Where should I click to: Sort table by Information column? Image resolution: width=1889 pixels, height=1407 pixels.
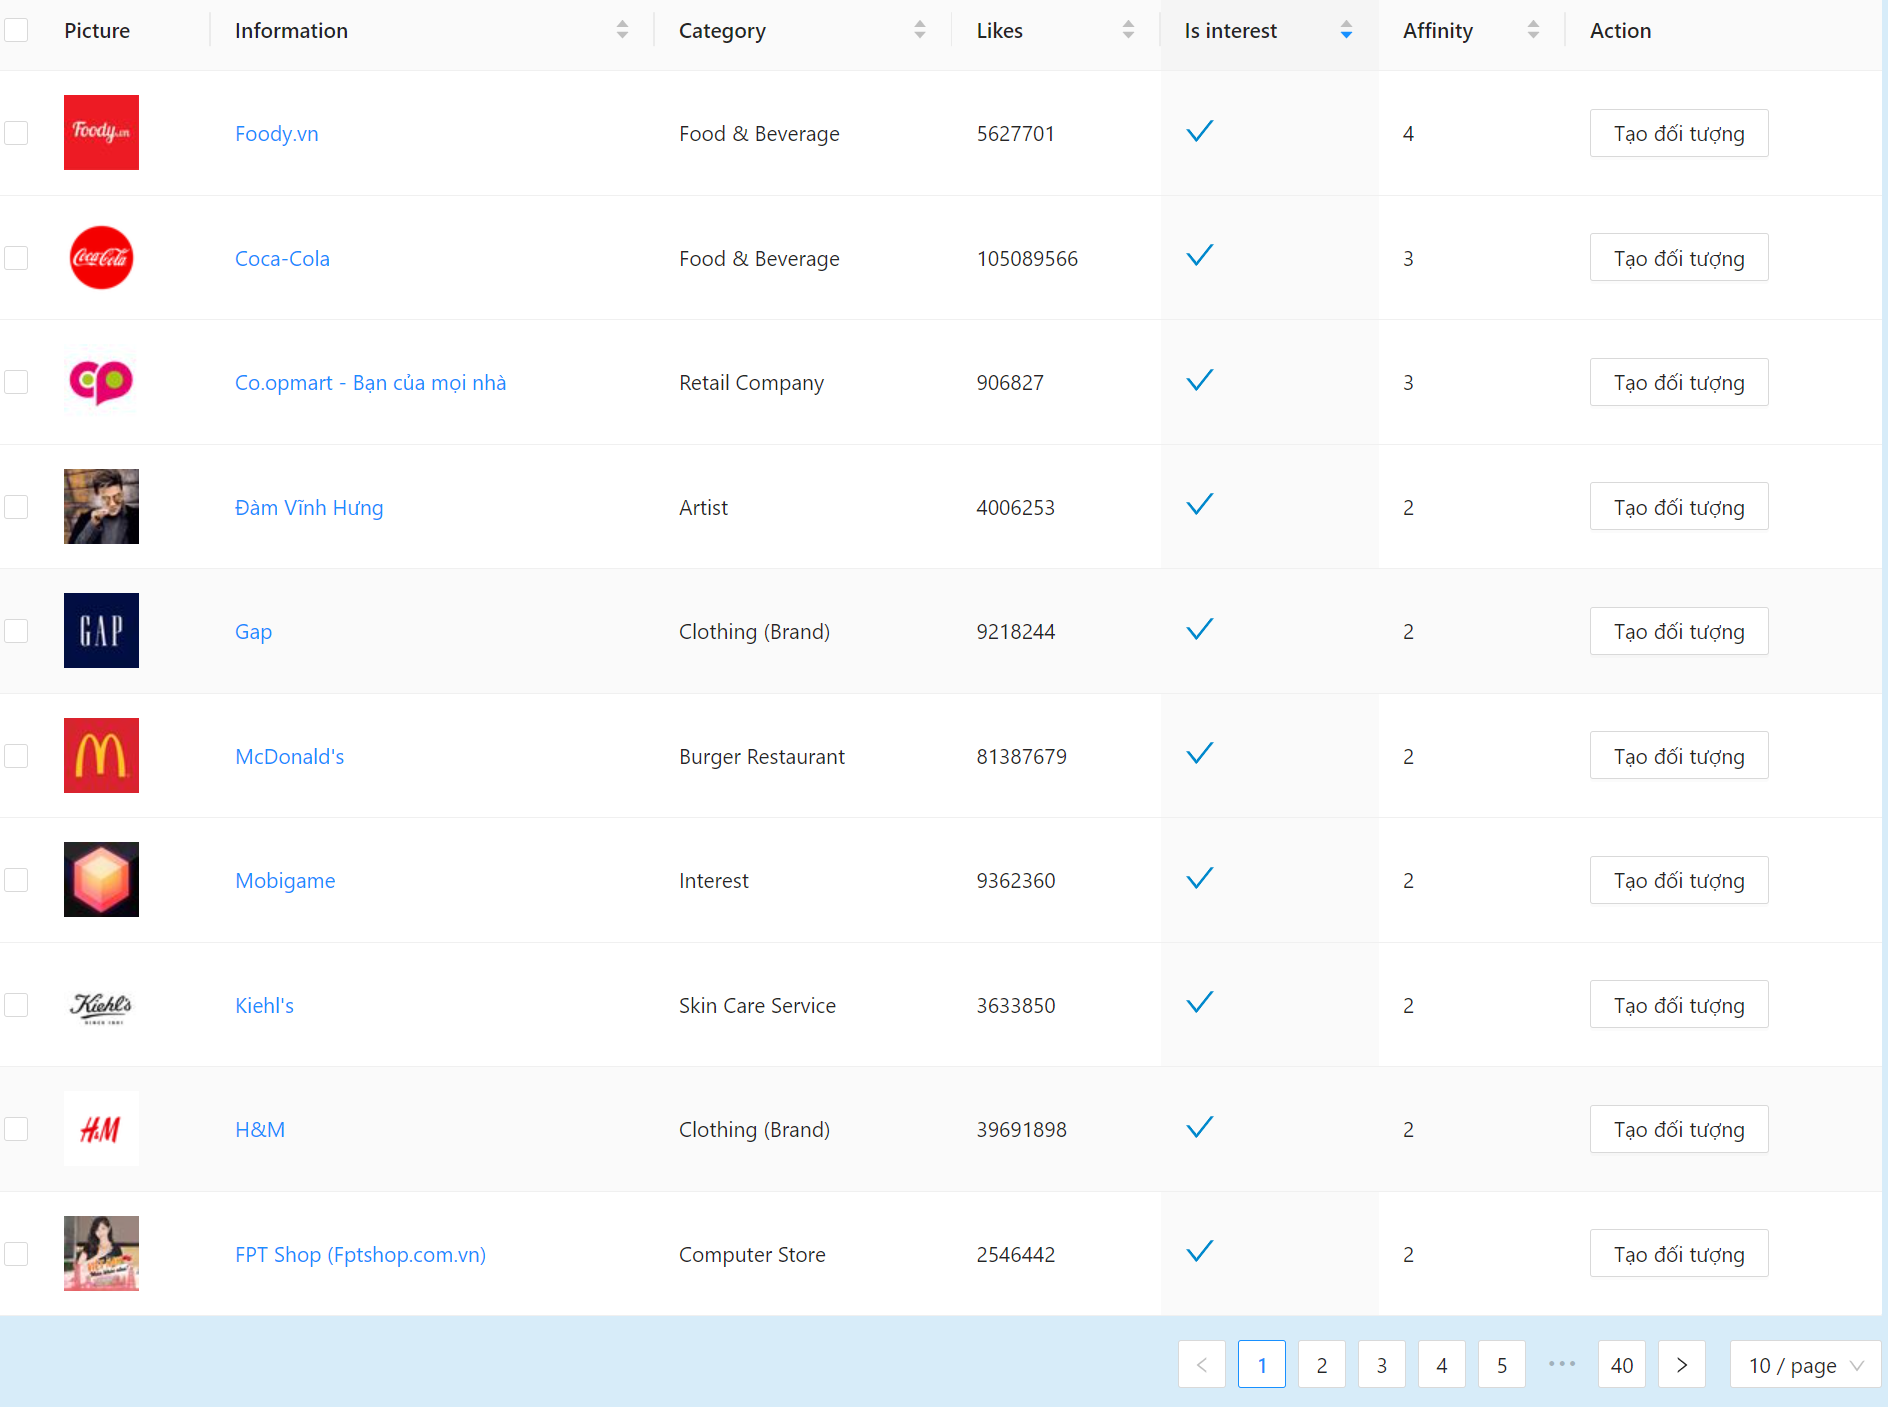(622, 30)
